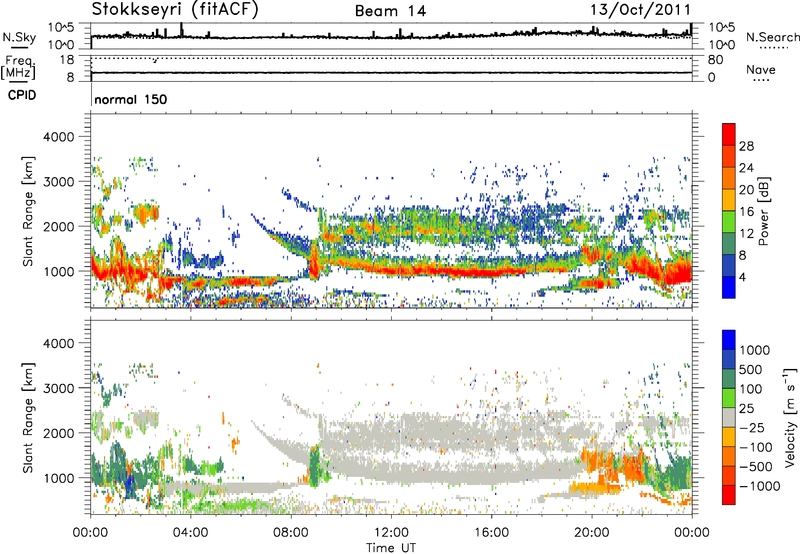Select the 'Time UT' axis title

pos(391,548)
